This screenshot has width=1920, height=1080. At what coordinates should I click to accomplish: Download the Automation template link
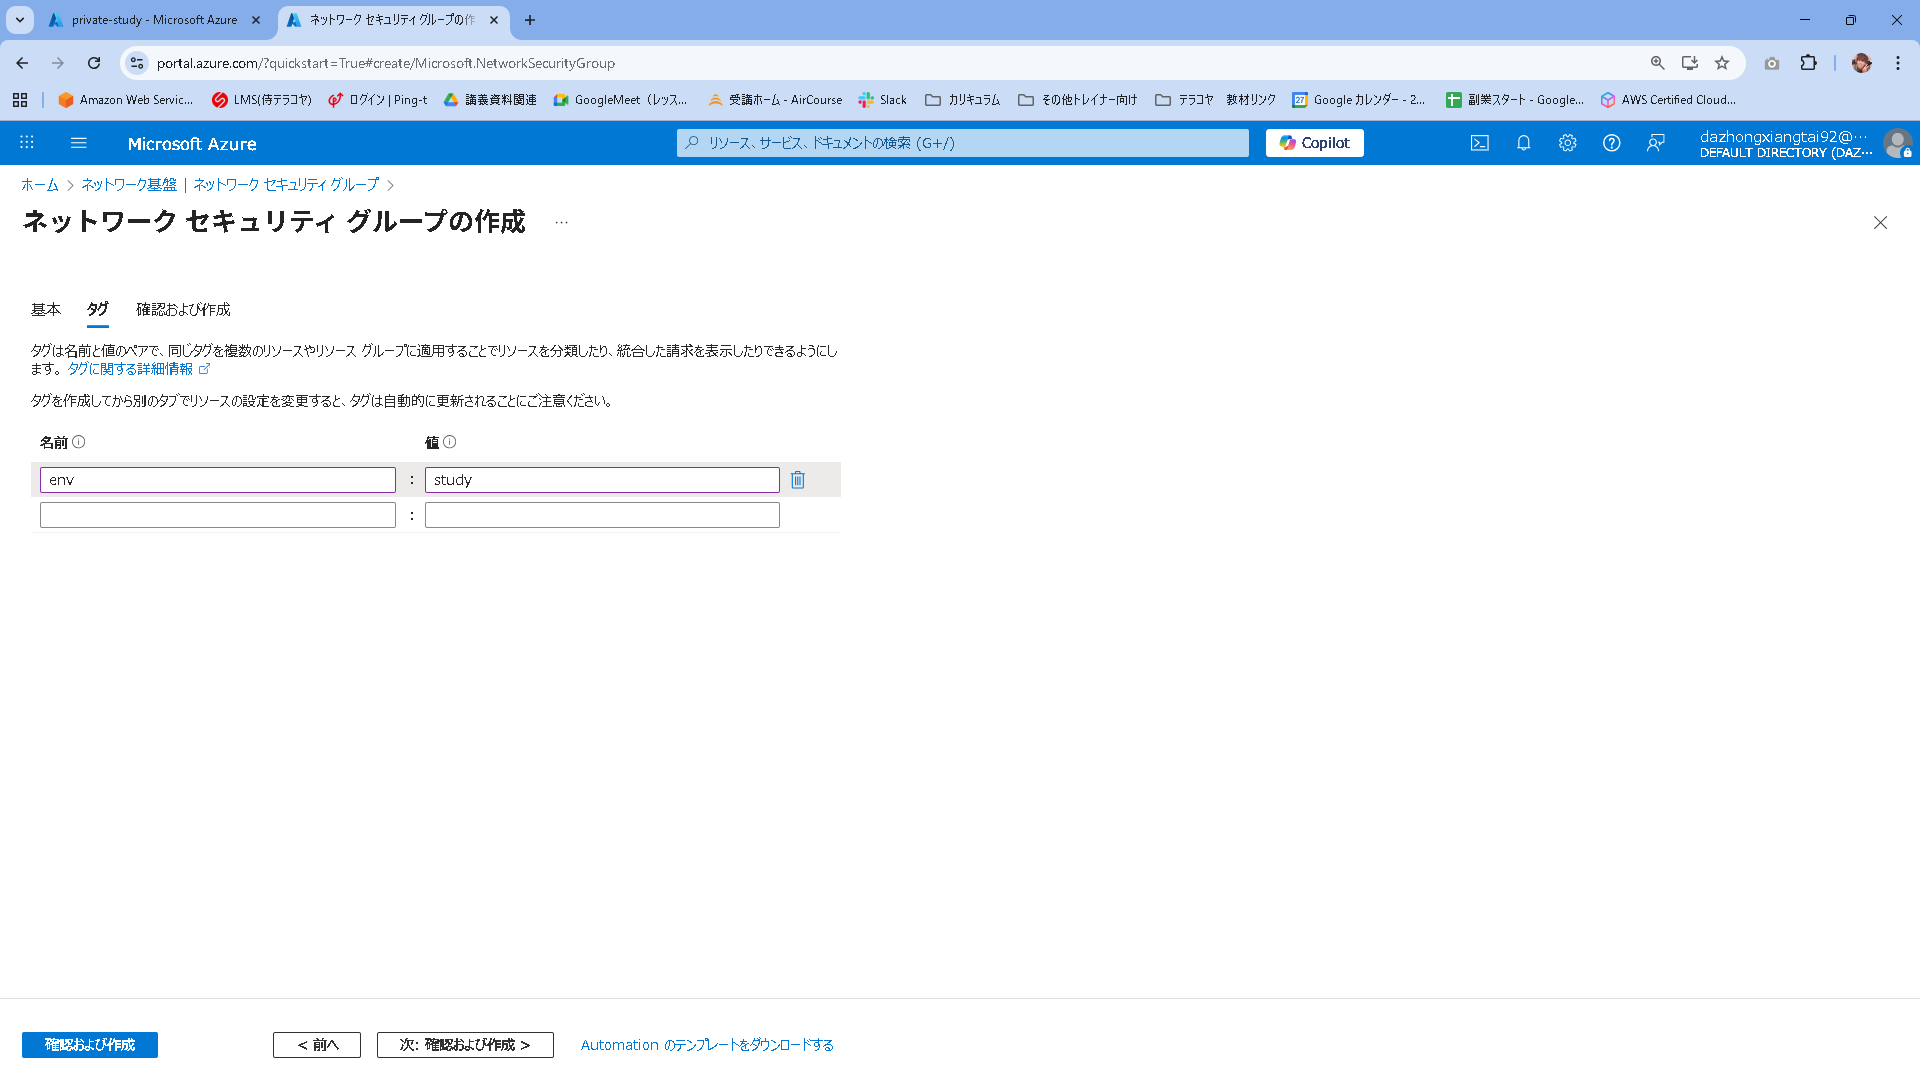click(707, 1045)
